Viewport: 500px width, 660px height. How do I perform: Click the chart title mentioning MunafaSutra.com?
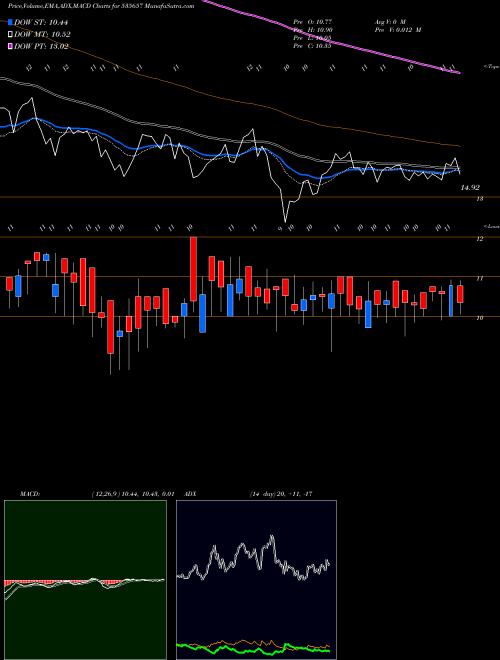[x=101, y=7]
